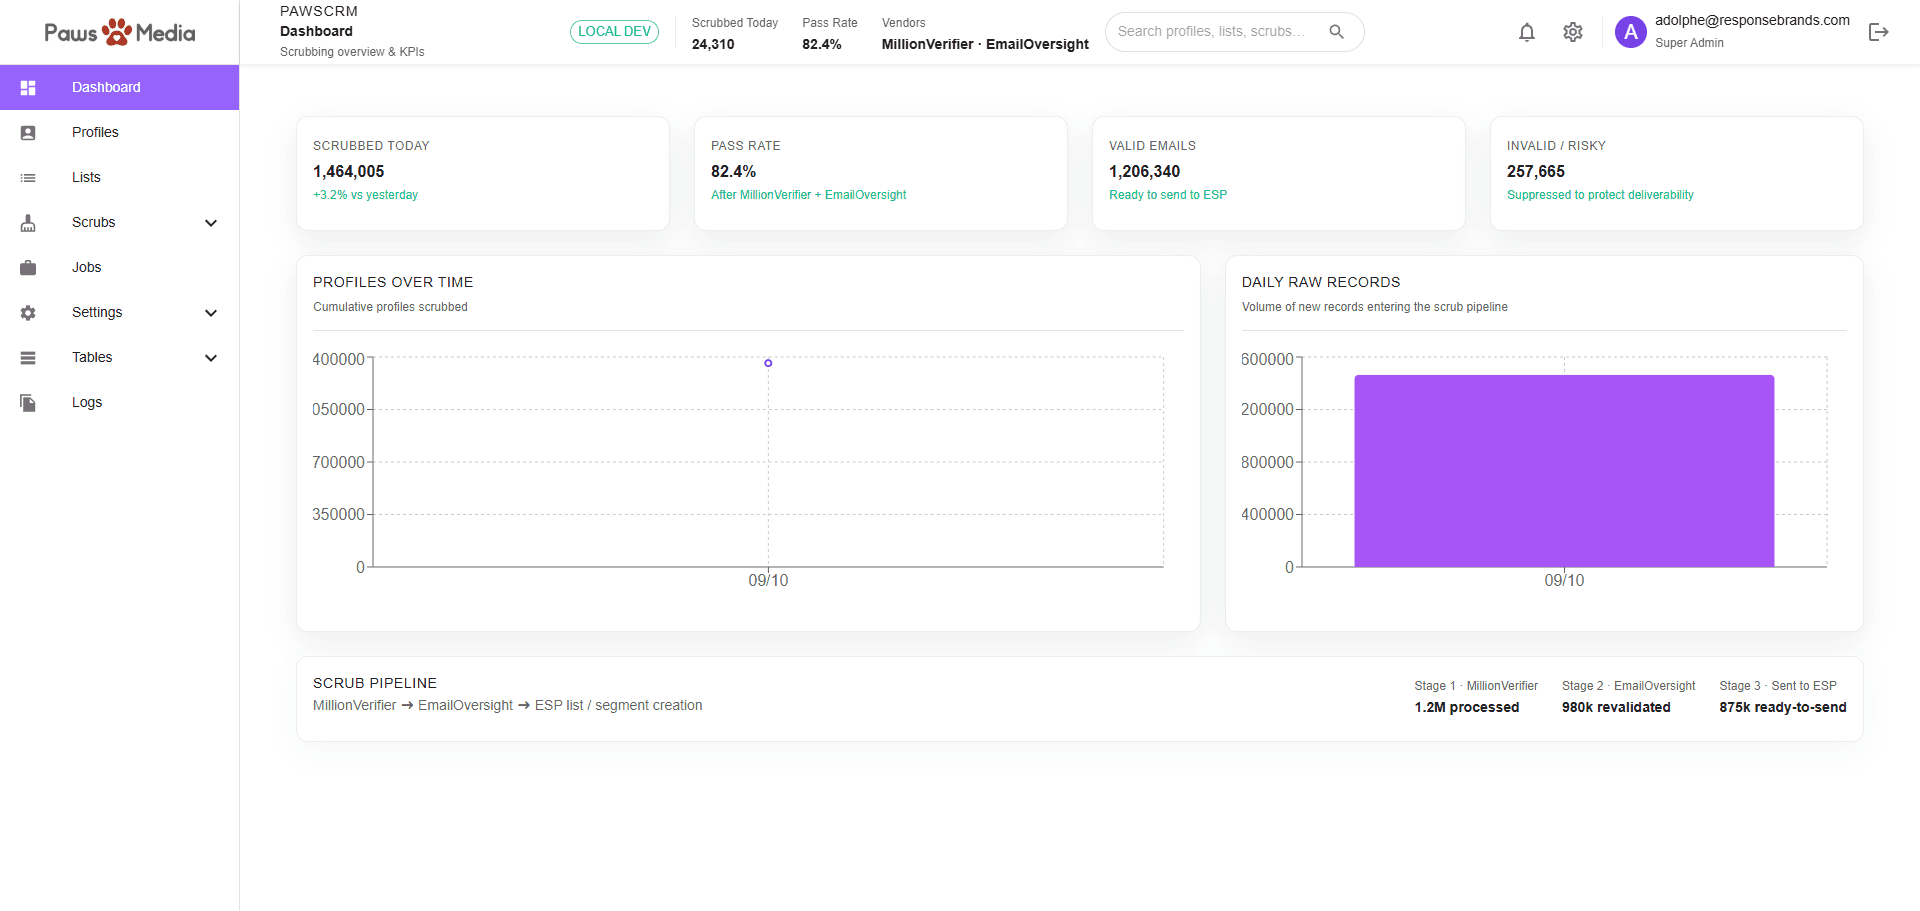Click the purple bar in Daily Raw Records
The image size is (1920, 911).
pos(1563,470)
